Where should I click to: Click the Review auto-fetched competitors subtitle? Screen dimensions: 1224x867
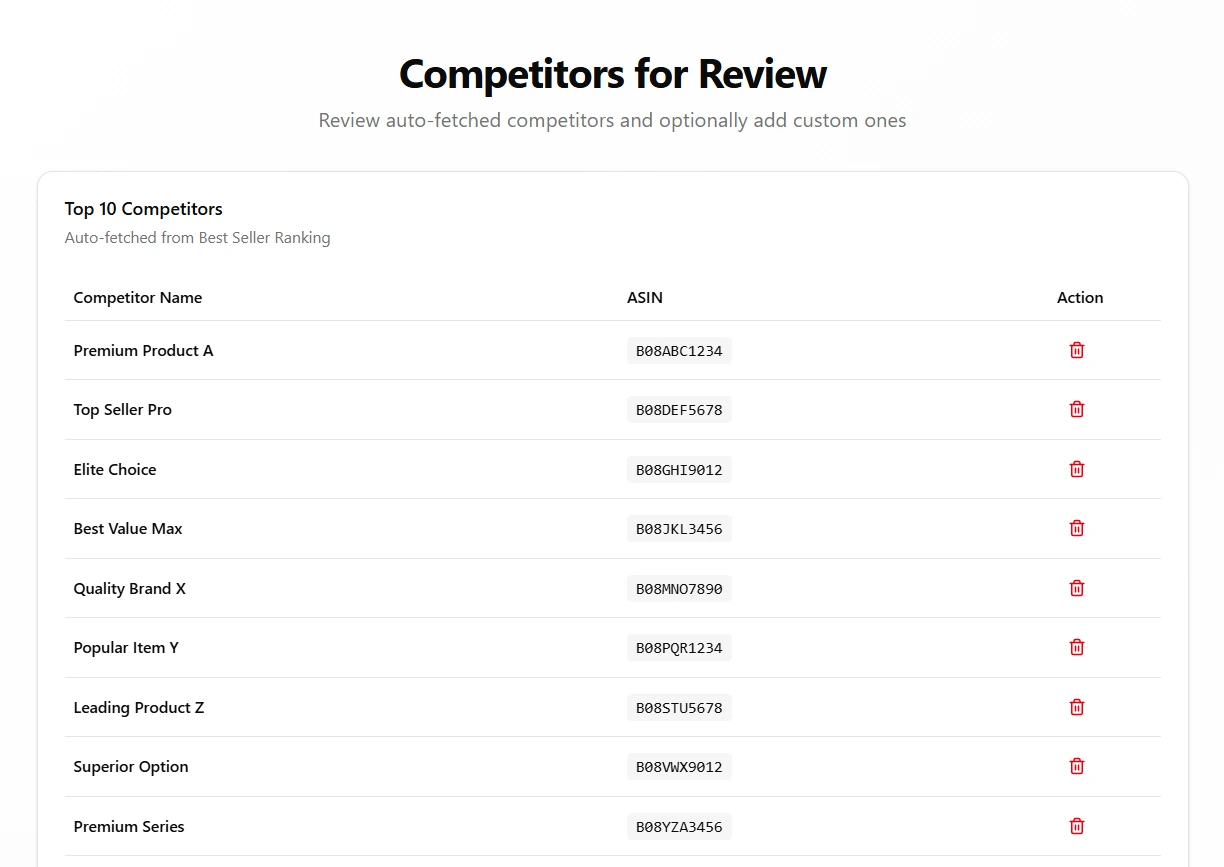click(612, 120)
